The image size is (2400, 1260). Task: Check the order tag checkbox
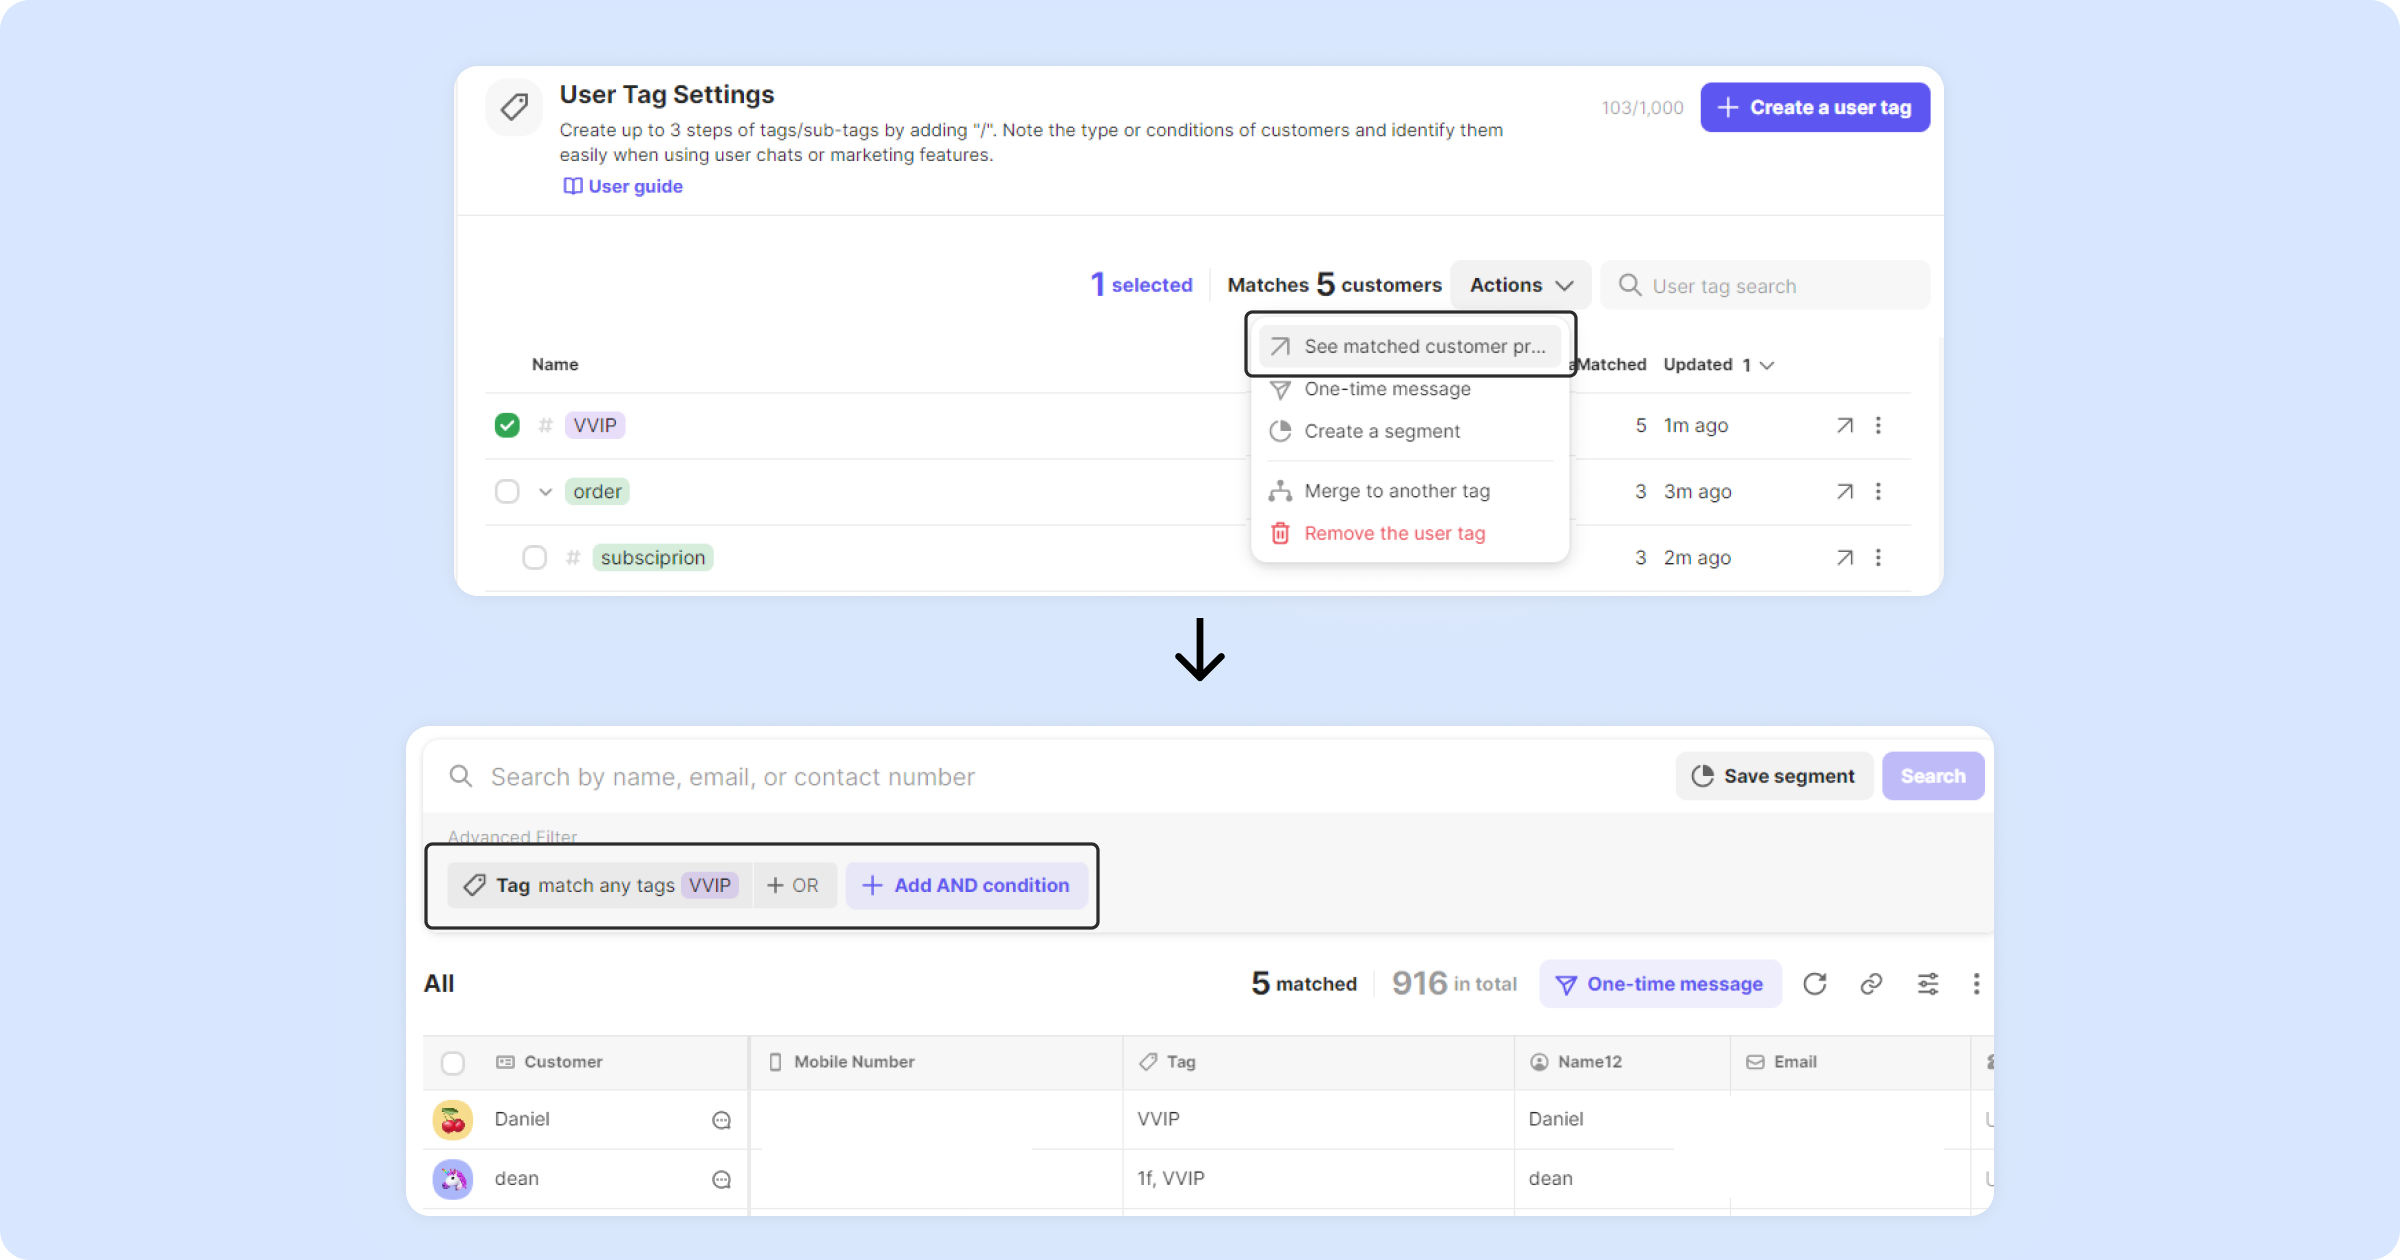[x=507, y=492]
